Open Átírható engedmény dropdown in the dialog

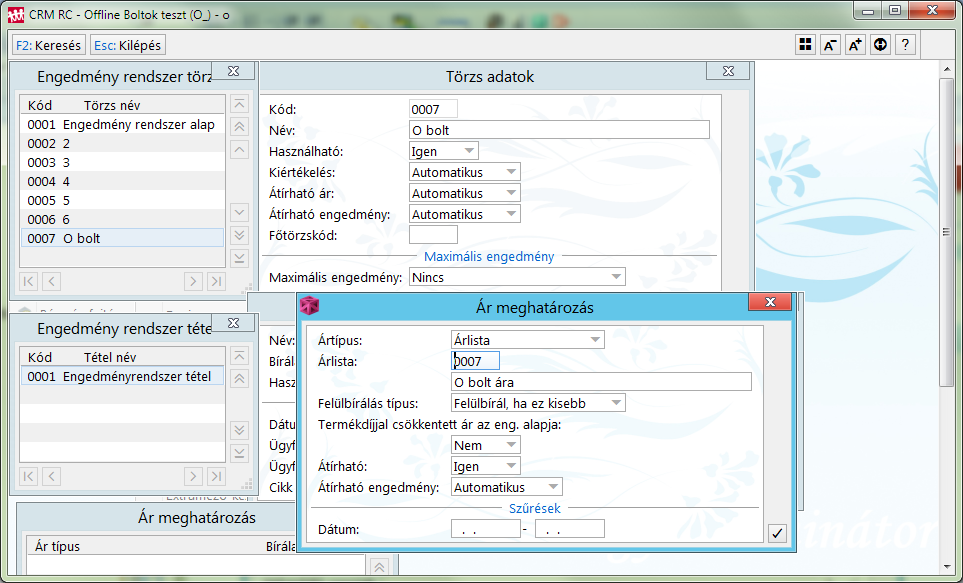[507, 487]
